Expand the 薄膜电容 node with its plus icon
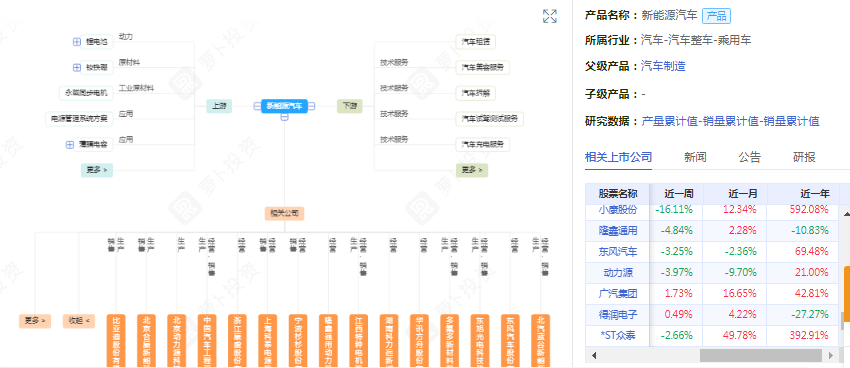 point(69,145)
